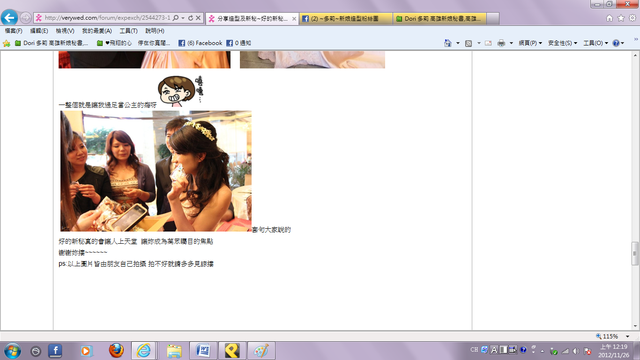Click the 115% zoom level button
Viewport: 640px width, 360px height.
pyautogui.click(x=607, y=336)
